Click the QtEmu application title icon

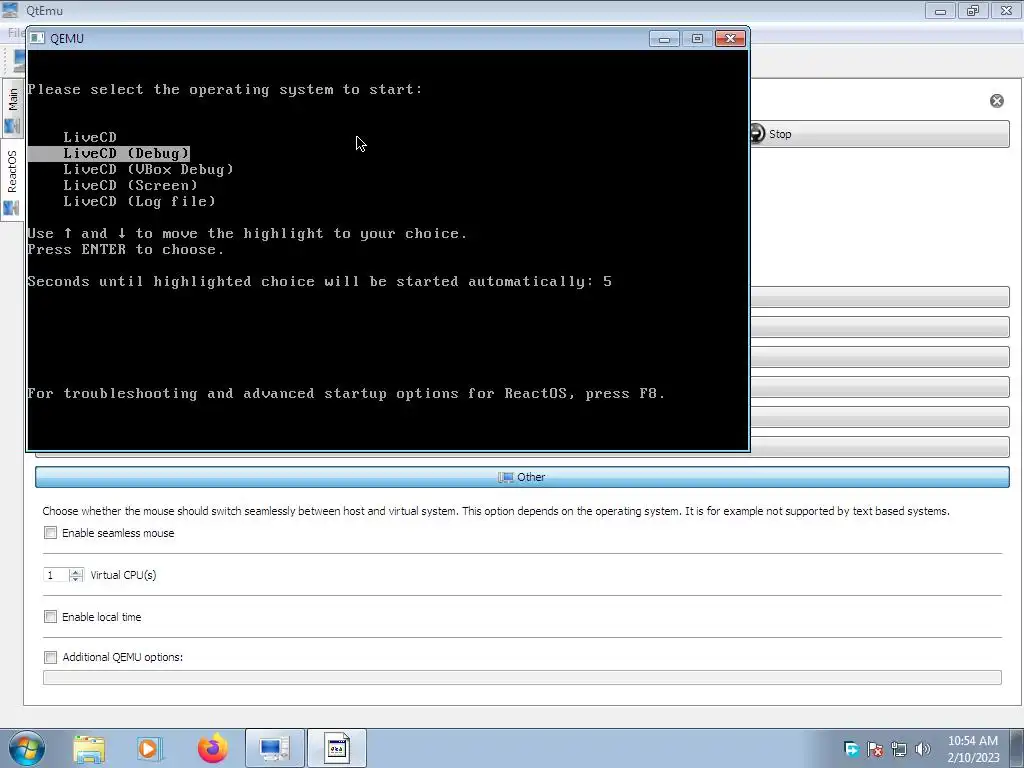pos(10,10)
